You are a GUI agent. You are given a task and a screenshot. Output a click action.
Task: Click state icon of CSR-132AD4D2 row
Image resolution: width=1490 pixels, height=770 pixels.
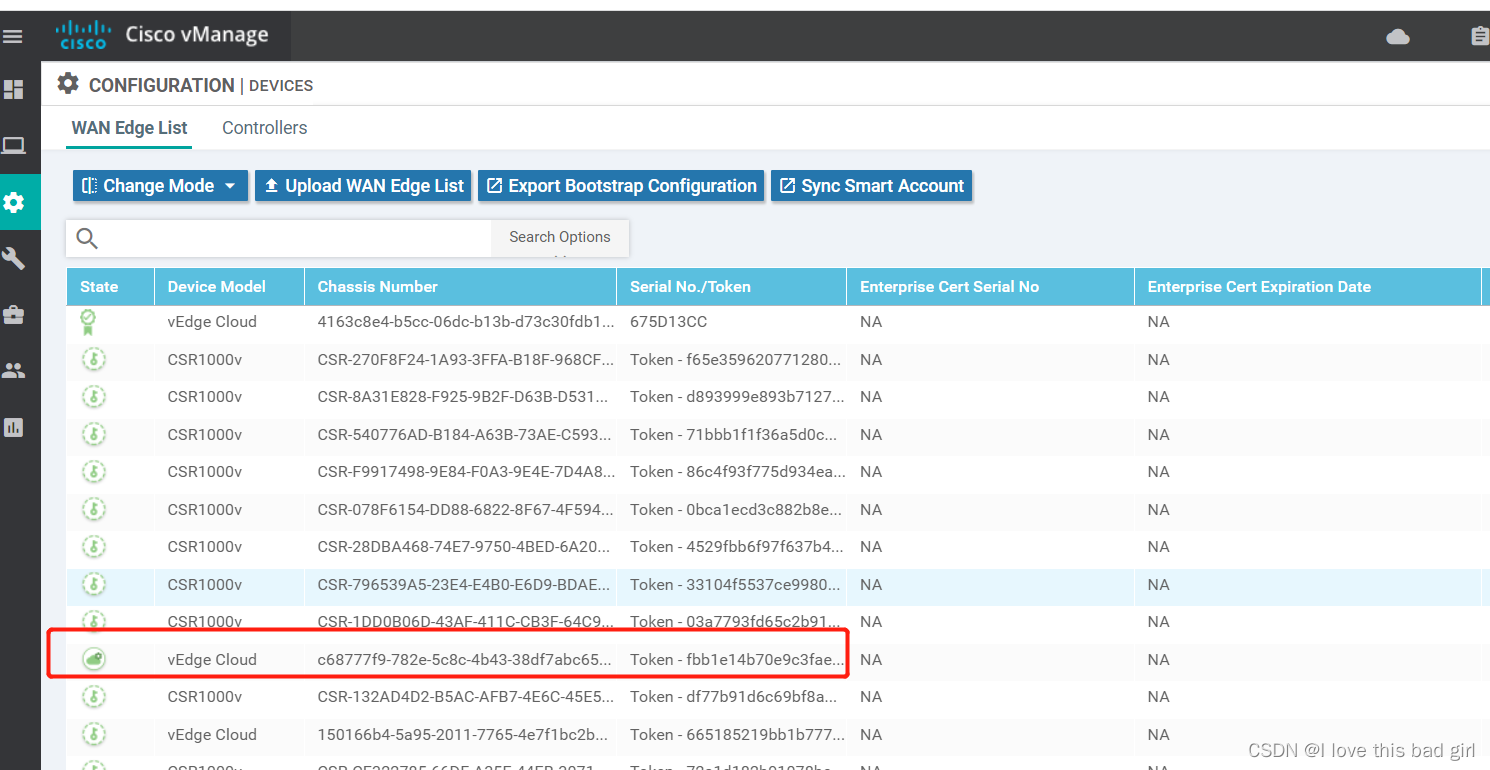pyautogui.click(x=94, y=697)
